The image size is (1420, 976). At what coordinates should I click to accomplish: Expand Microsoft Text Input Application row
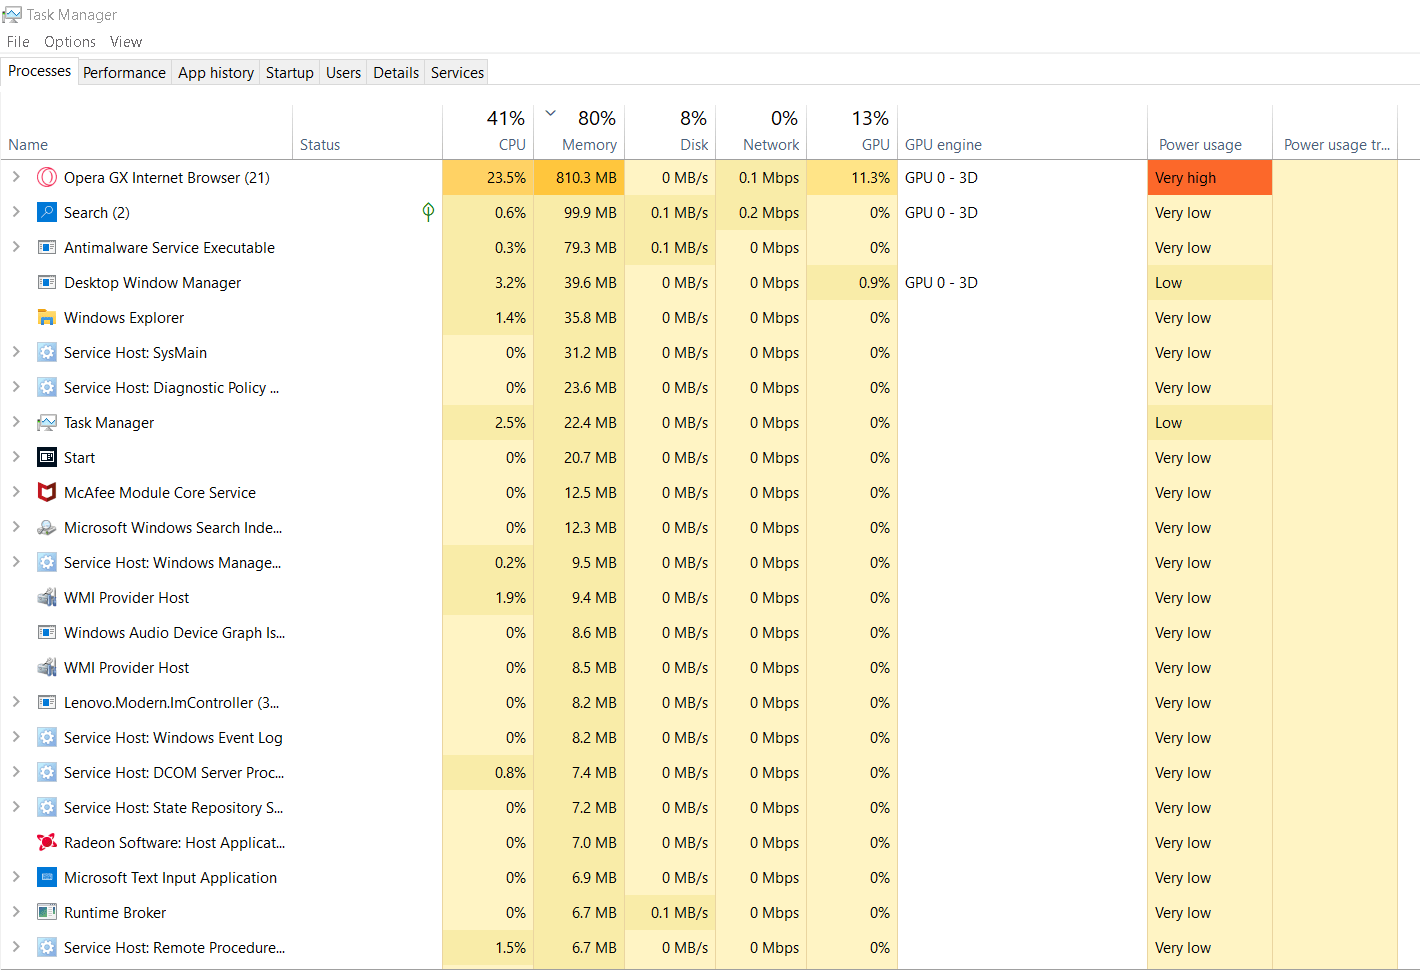tap(16, 877)
